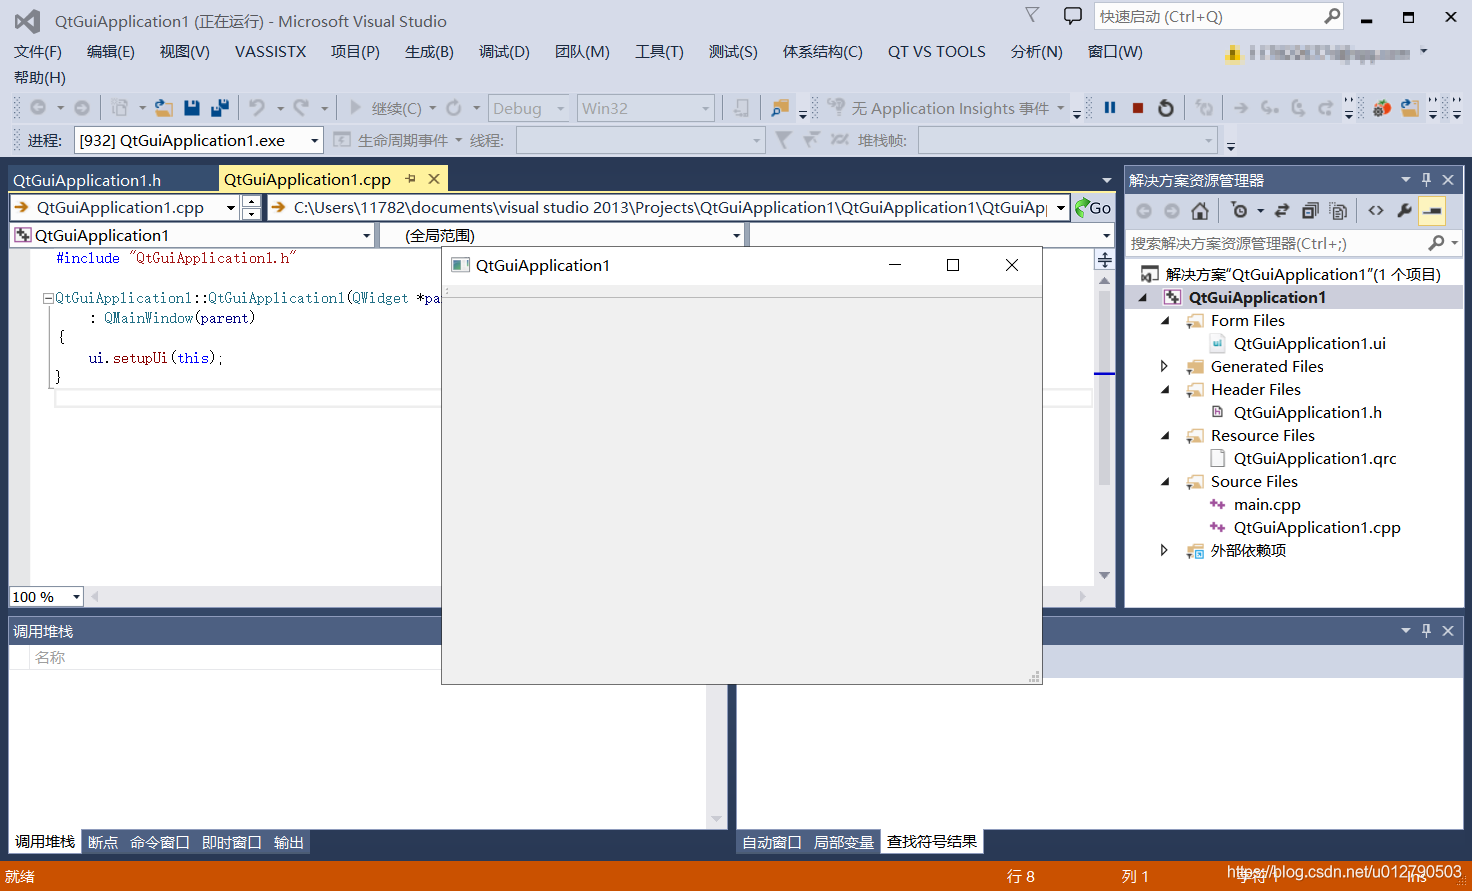Image resolution: width=1472 pixels, height=891 pixels.
Task: Click the Pending Changes Filter clock icon
Action: pos(1240,210)
